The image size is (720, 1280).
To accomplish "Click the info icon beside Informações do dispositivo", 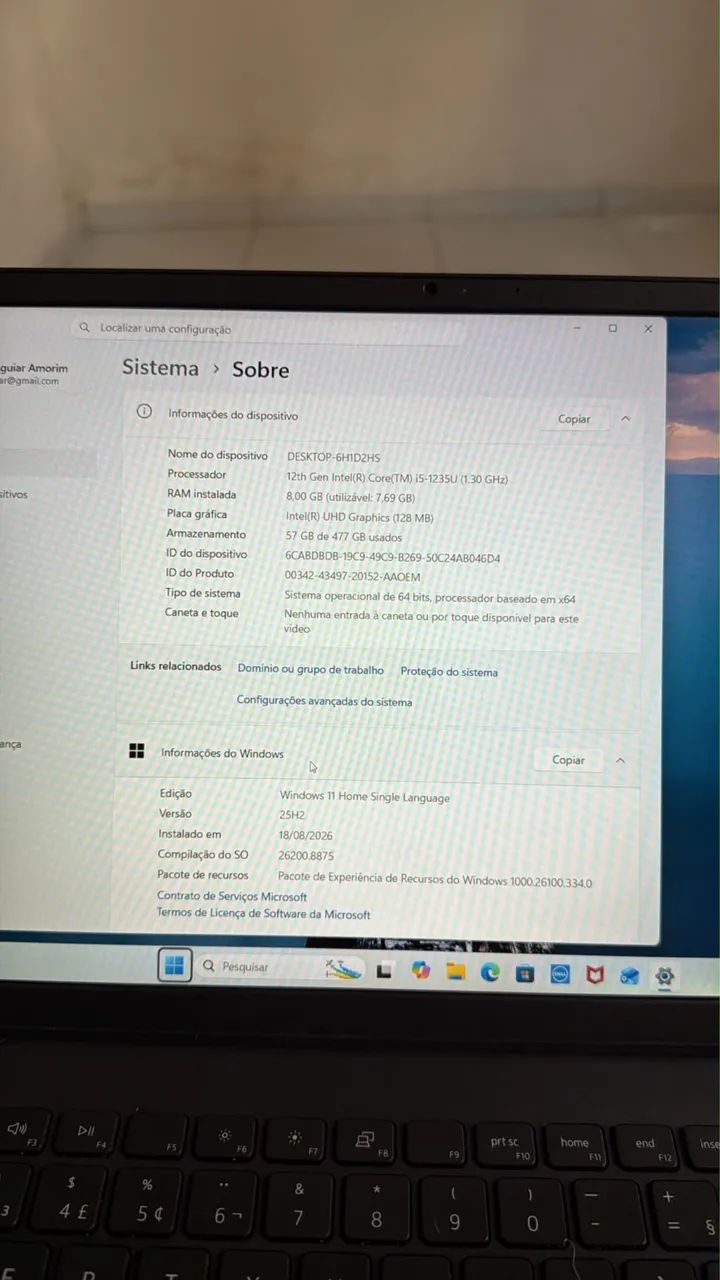I will click(x=144, y=412).
